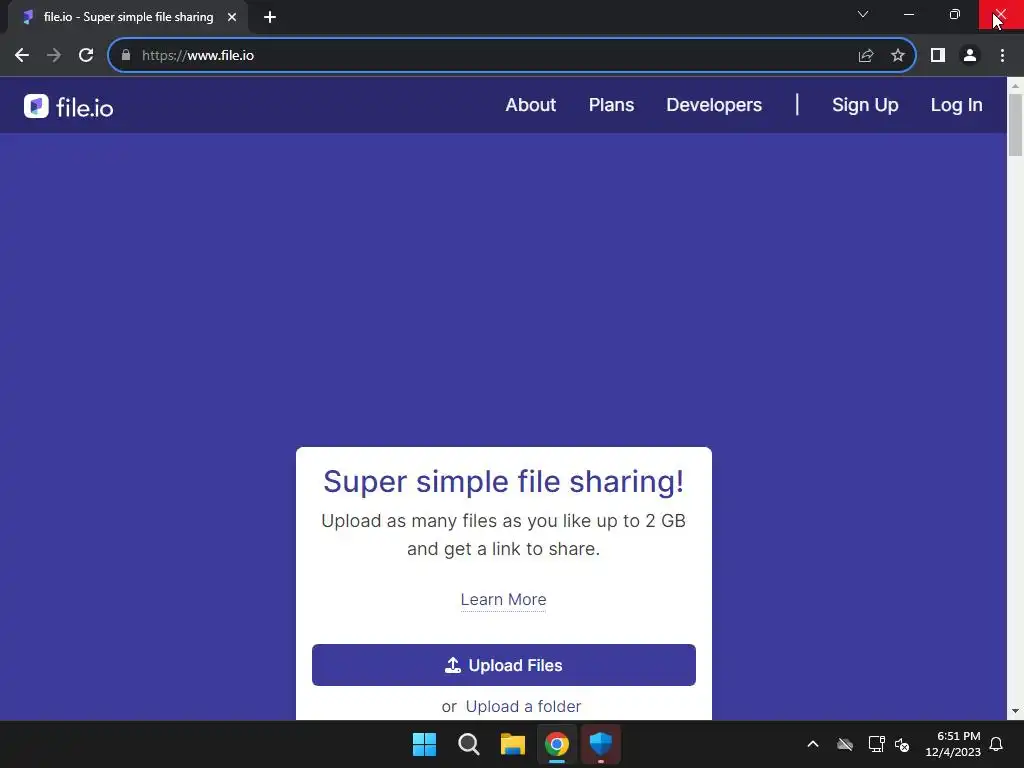View site info via the lock icon
The image size is (1024, 768).
126,56
